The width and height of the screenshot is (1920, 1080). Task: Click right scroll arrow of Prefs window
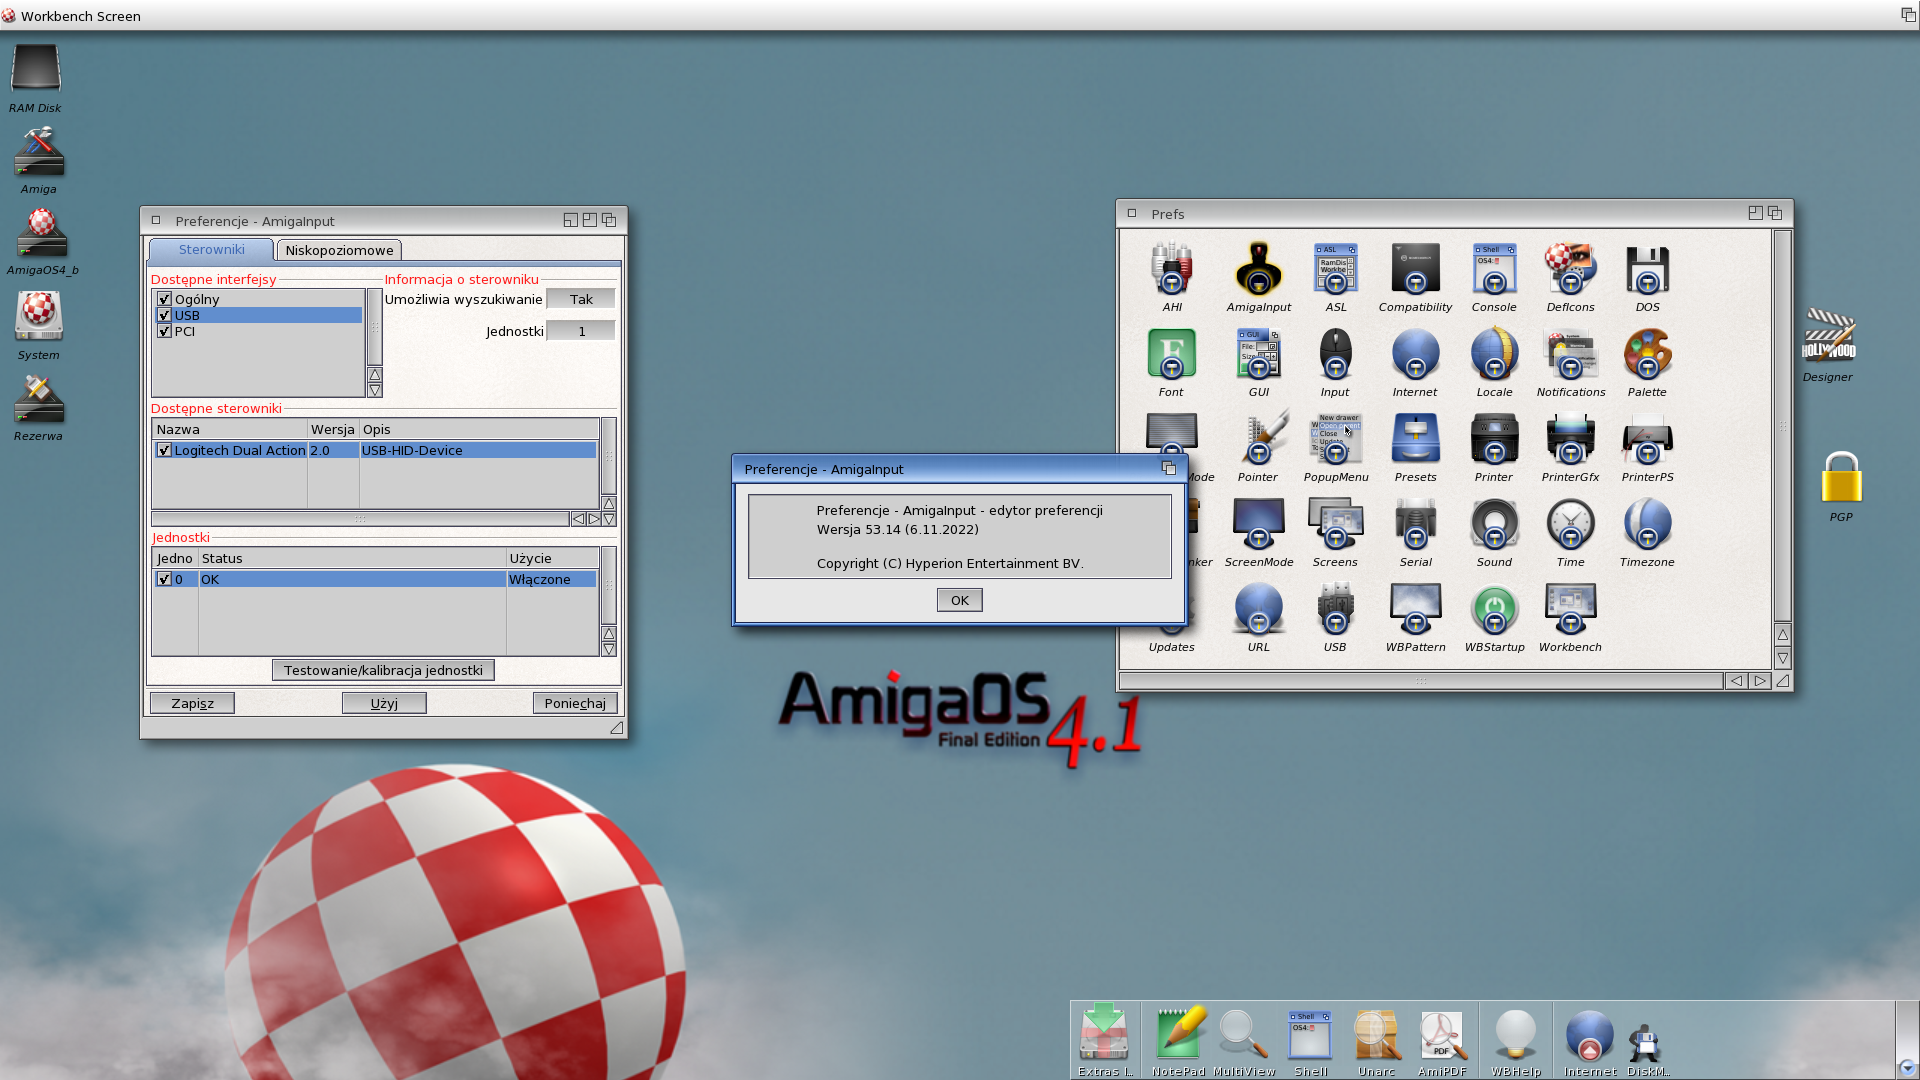[x=1759, y=681]
